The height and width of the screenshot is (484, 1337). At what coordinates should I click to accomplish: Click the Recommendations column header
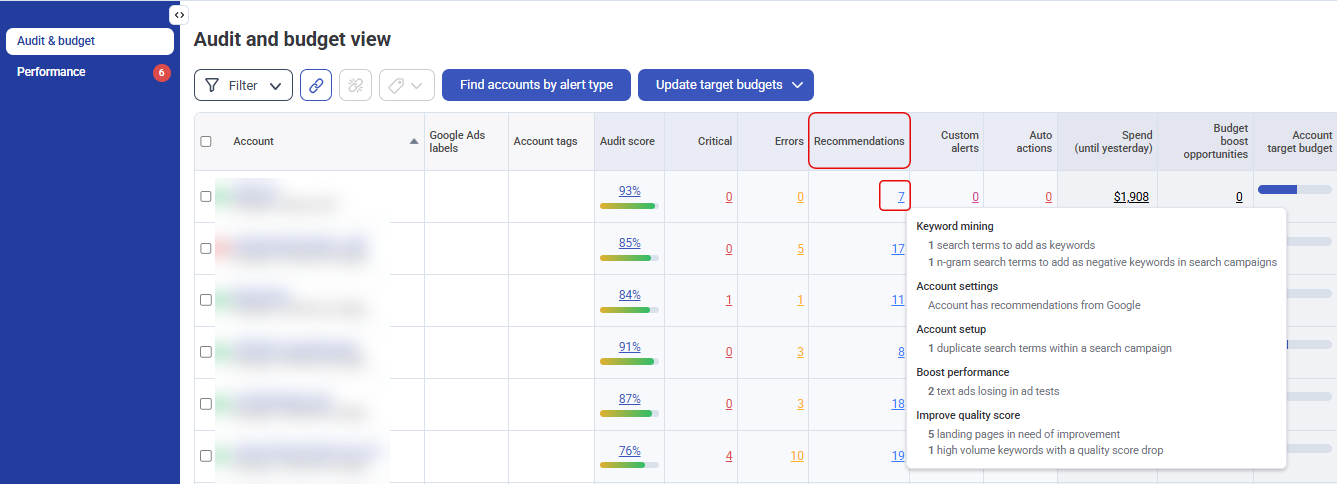click(x=858, y=141)
